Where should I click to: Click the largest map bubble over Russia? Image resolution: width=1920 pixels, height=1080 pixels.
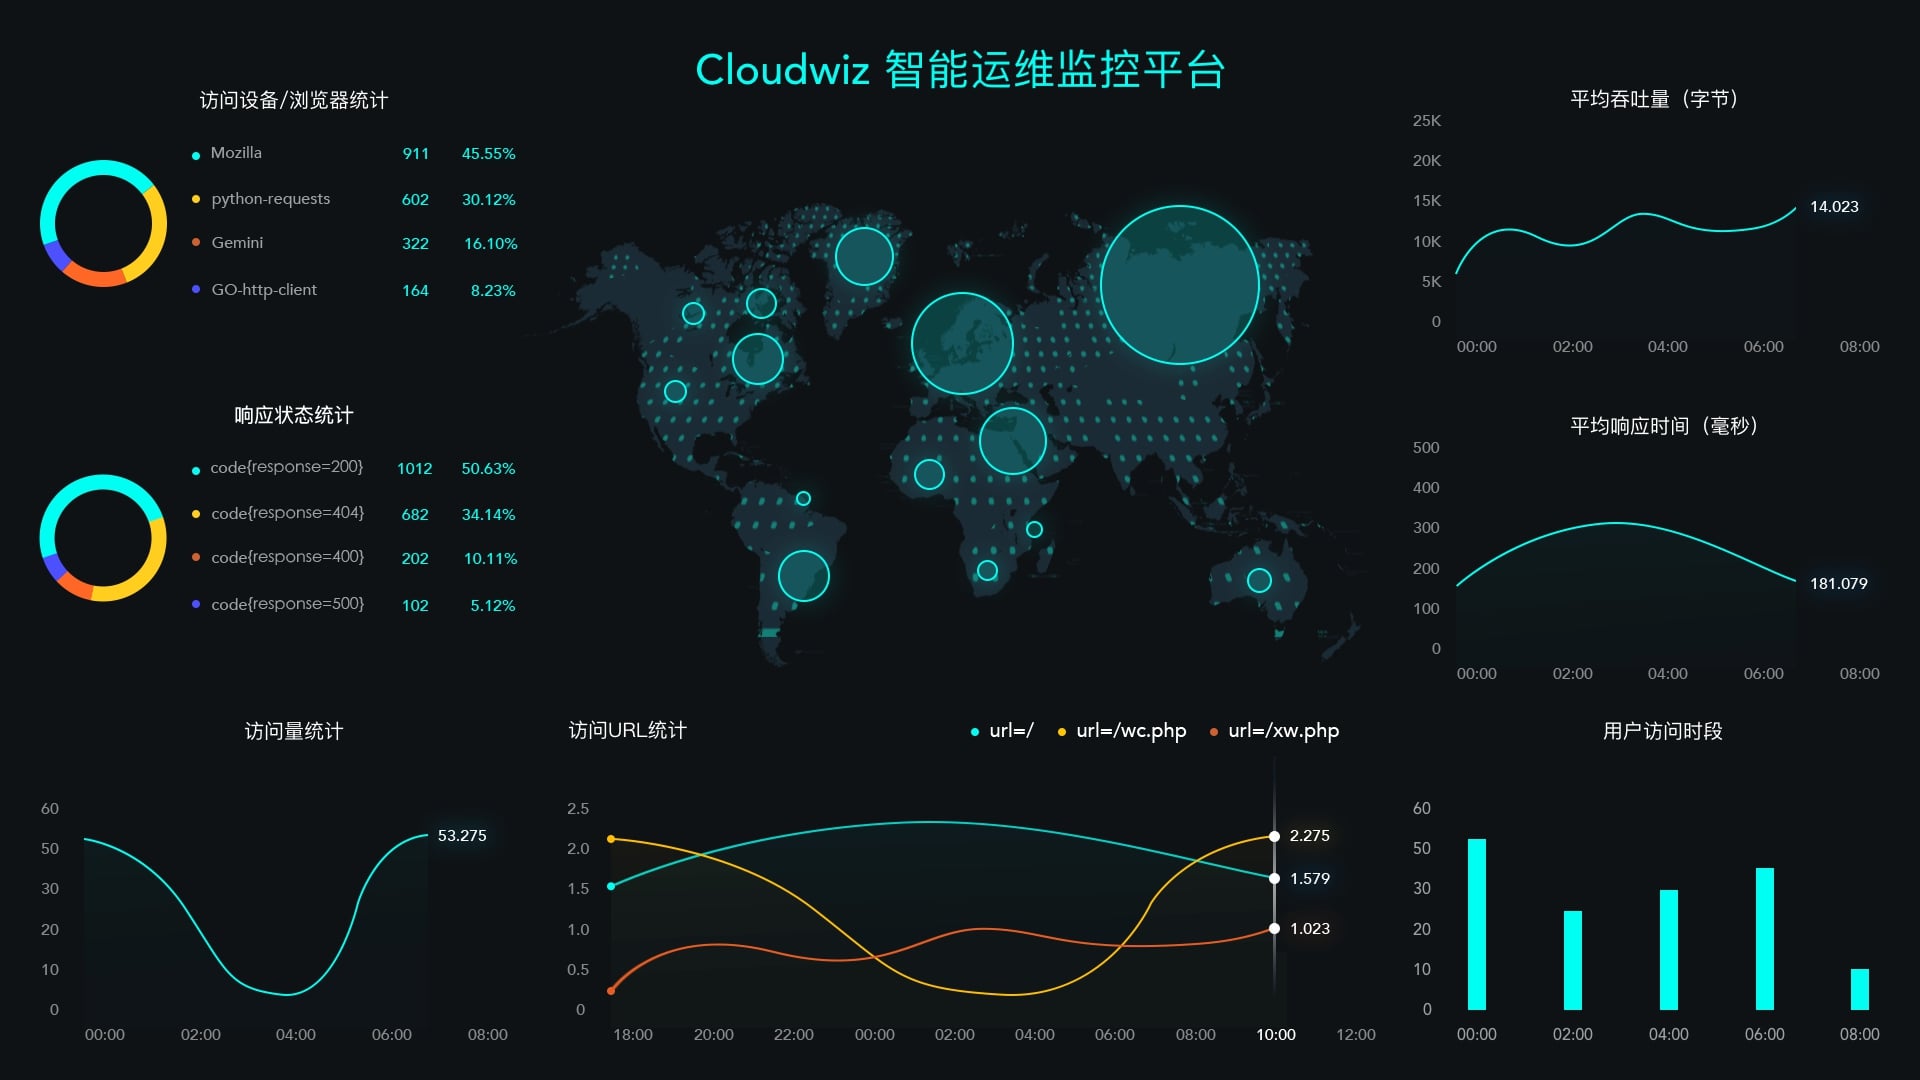click(x=1180, y=285)
